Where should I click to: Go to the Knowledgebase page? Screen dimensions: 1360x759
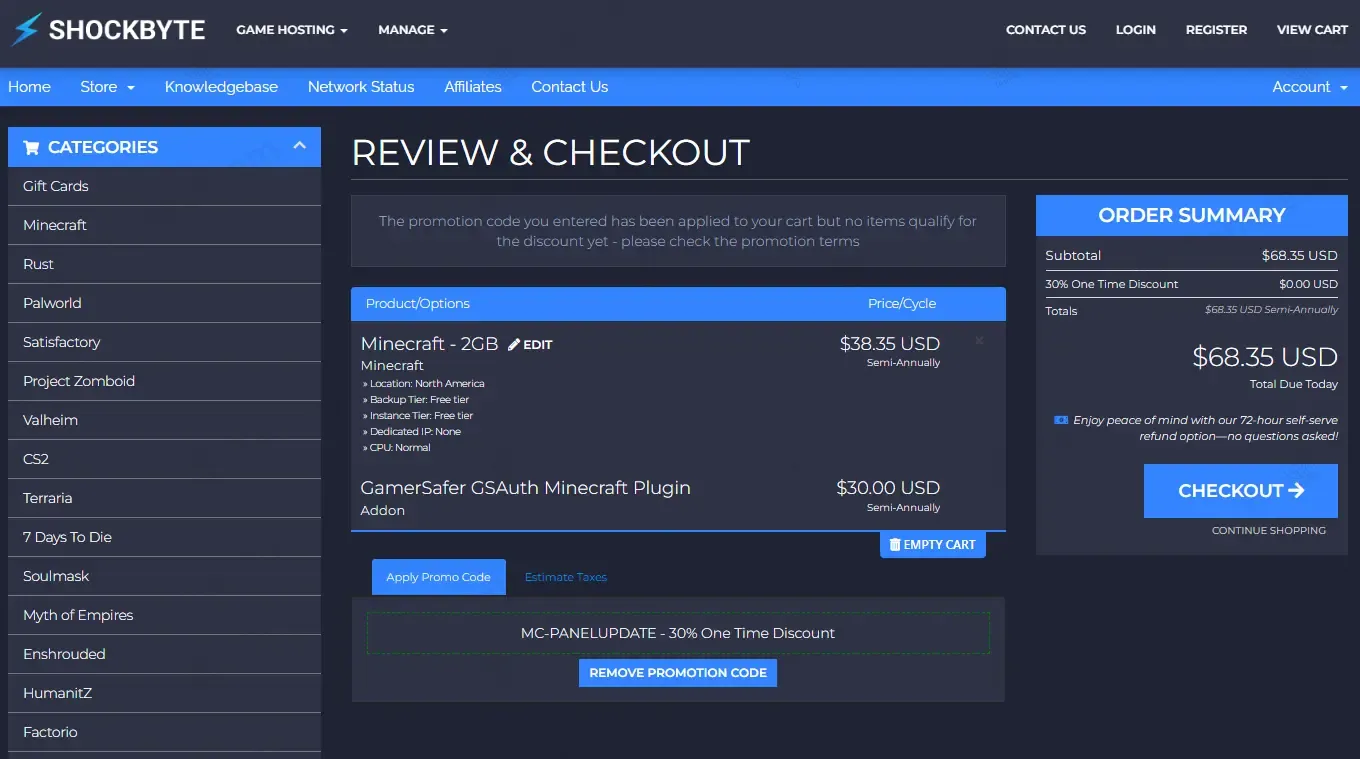click(221, 87)
